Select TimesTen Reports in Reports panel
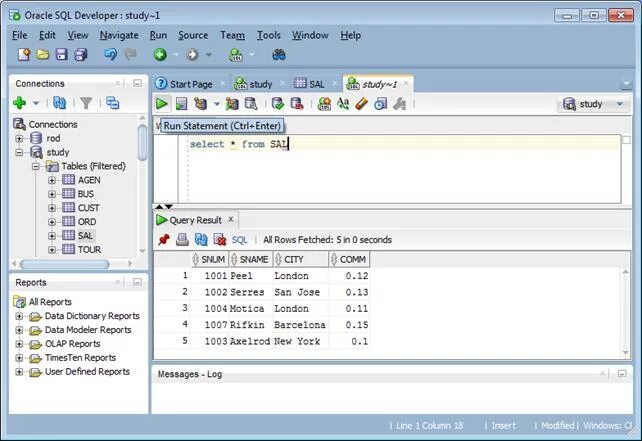 click(x=80, y=357)
